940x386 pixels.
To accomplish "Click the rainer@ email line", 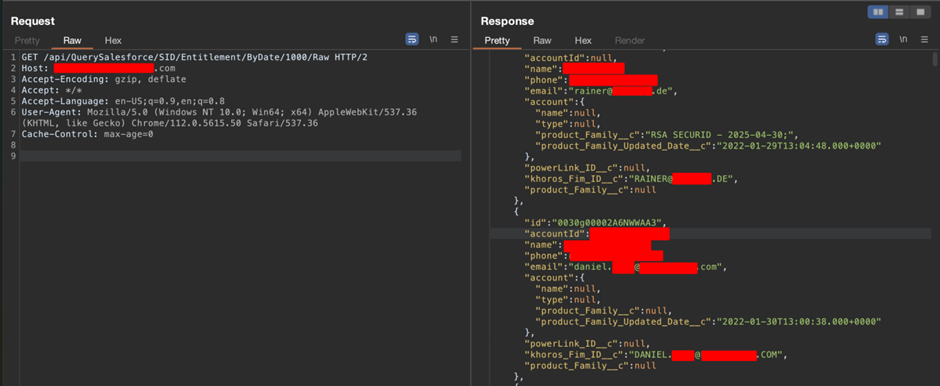I will pos(600,91).
